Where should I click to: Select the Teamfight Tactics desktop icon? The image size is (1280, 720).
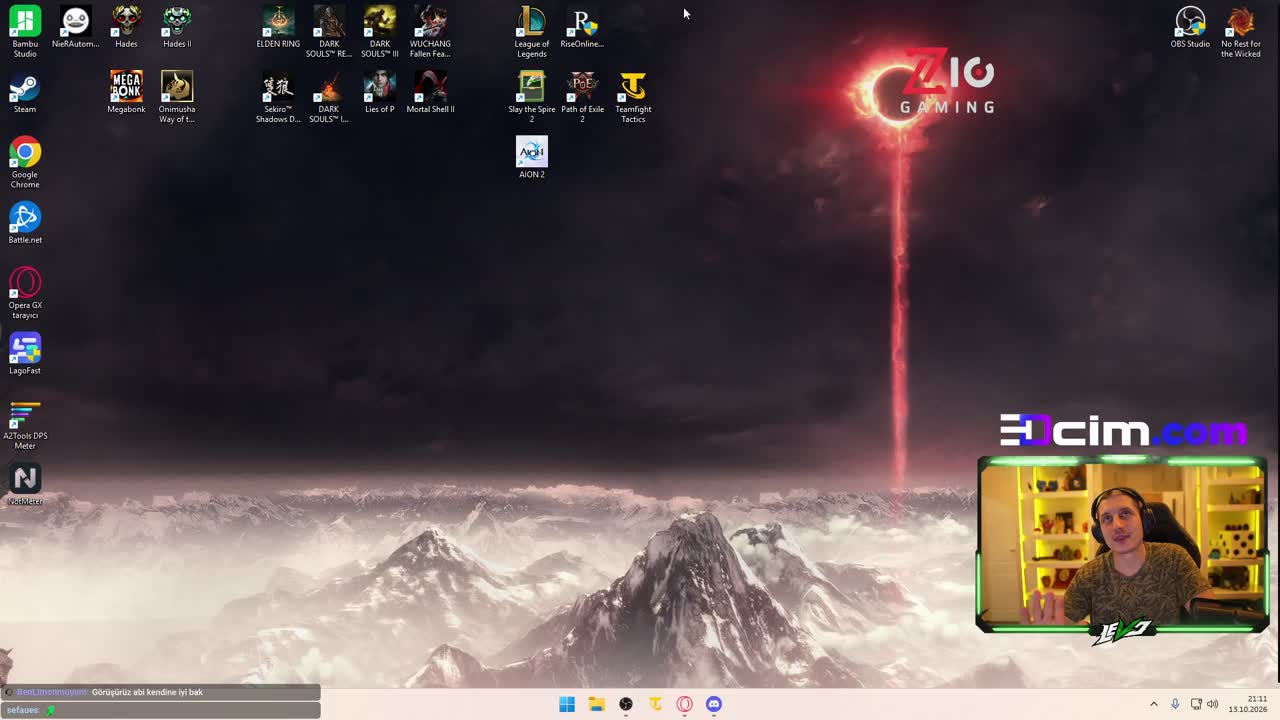click(633, 97)
